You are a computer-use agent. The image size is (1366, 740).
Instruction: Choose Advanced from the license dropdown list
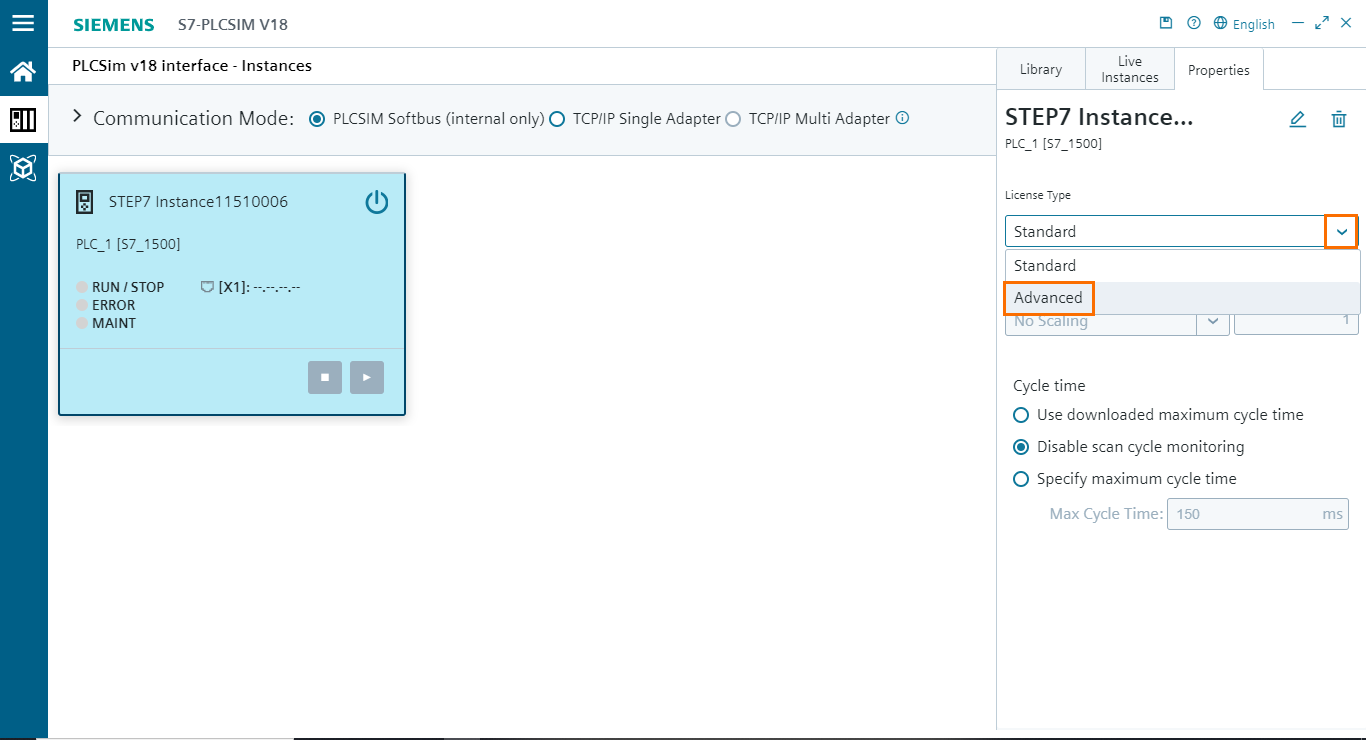pyautogui.click(x=1048, y=298)
